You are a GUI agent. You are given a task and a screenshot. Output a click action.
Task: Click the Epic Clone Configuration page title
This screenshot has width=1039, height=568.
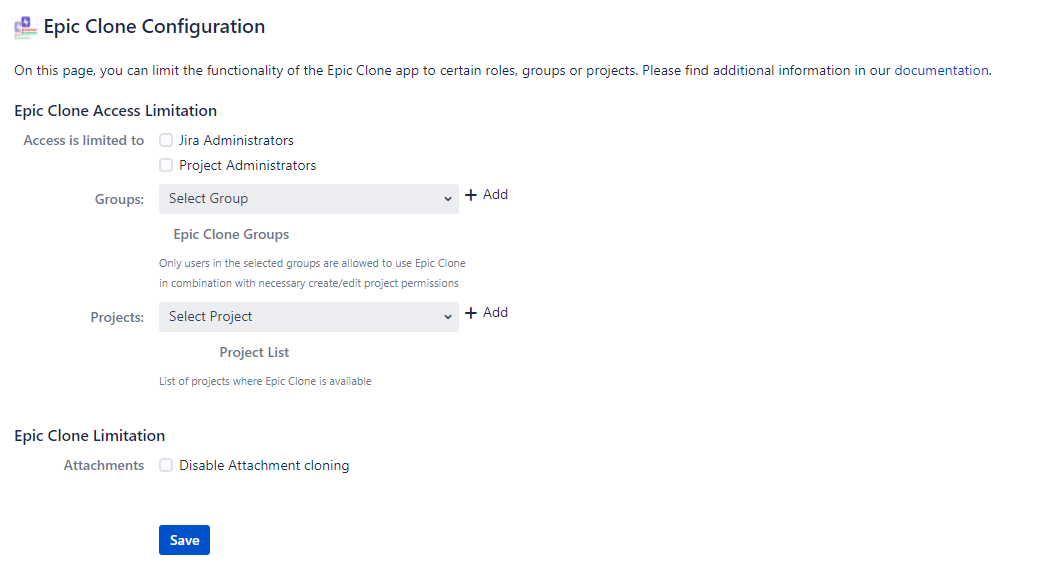[x=154, y=27]
